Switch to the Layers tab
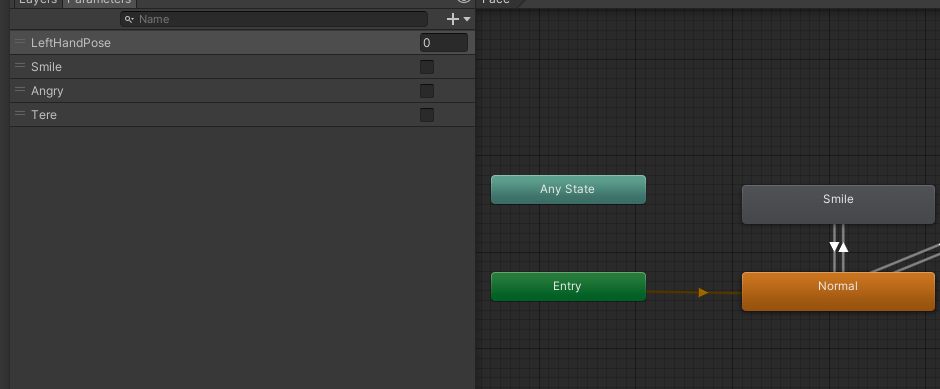Screen dimensions: 940x389 pos(38,2)
